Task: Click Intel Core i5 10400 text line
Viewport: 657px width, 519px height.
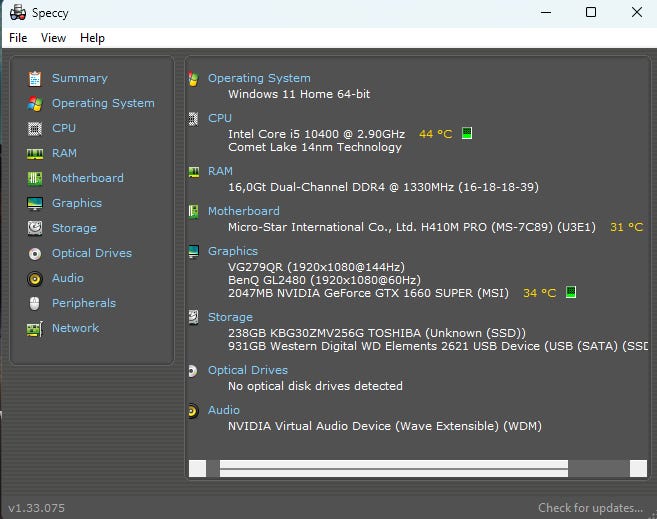Action: [316, 134]
